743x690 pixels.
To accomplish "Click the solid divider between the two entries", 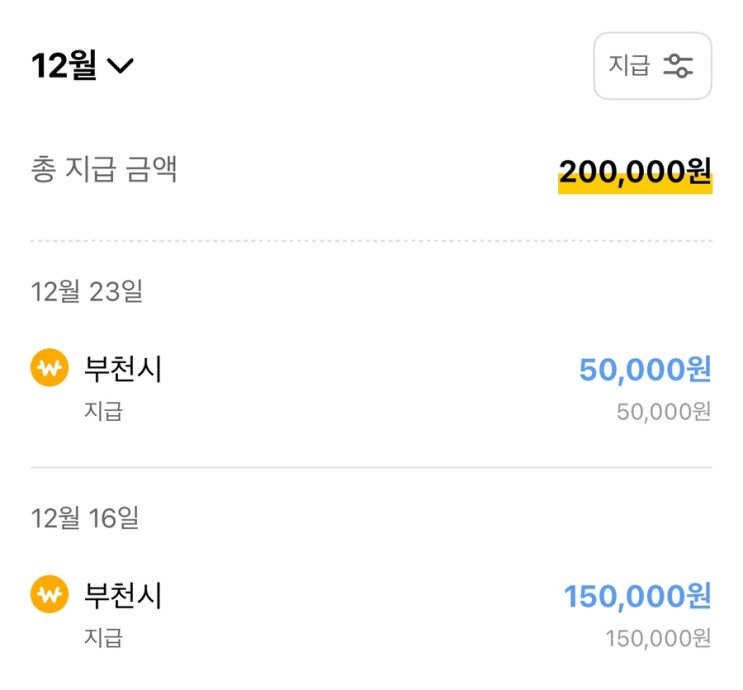I will [x=371, y=467].
